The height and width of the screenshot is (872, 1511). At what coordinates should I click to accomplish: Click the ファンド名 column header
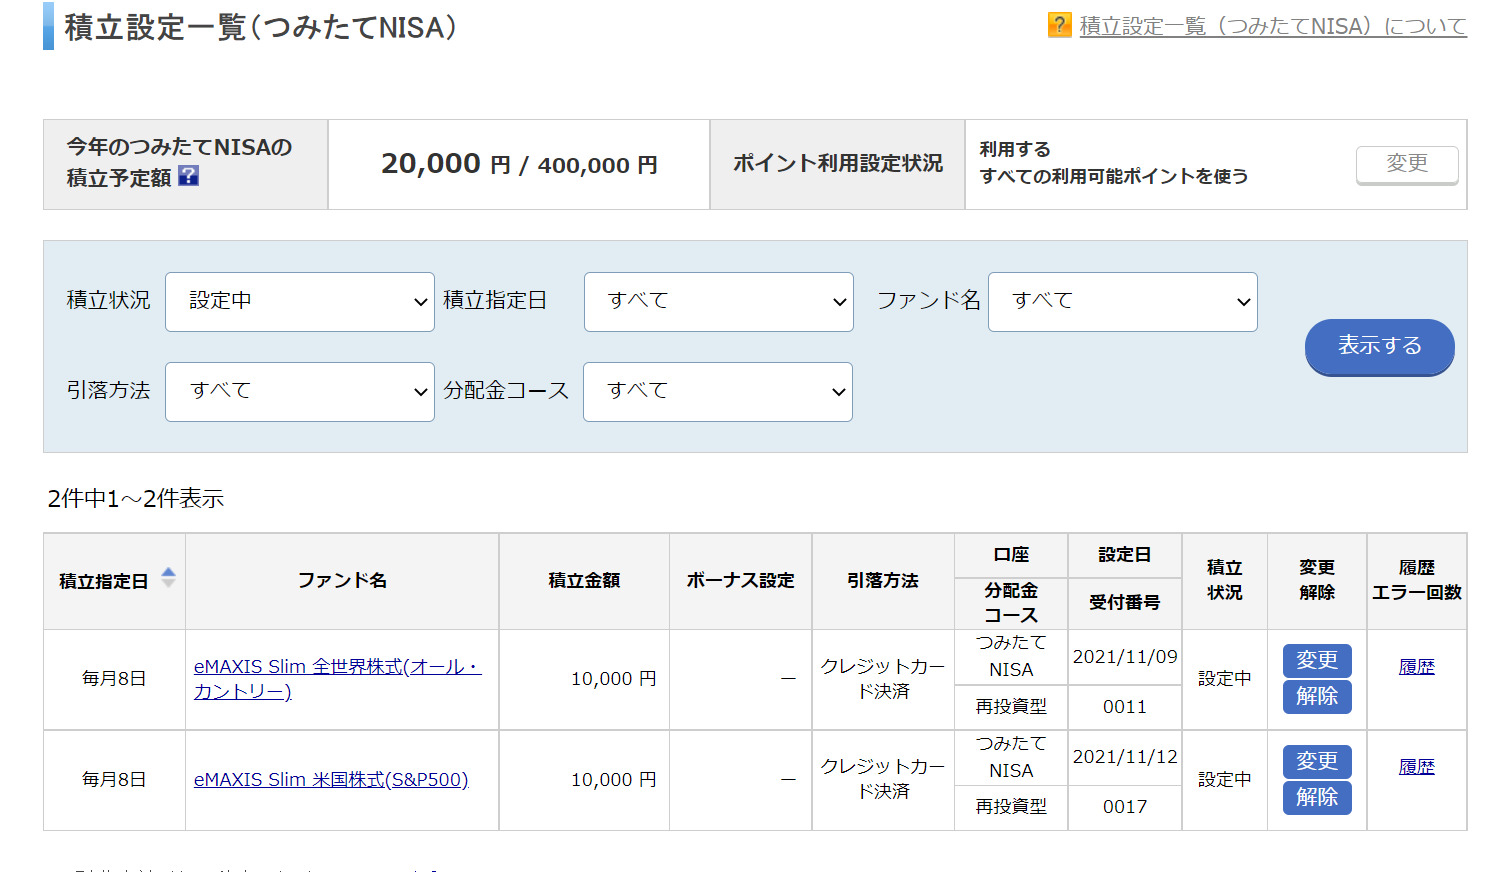pyautogui.click(x=342, y=580)
